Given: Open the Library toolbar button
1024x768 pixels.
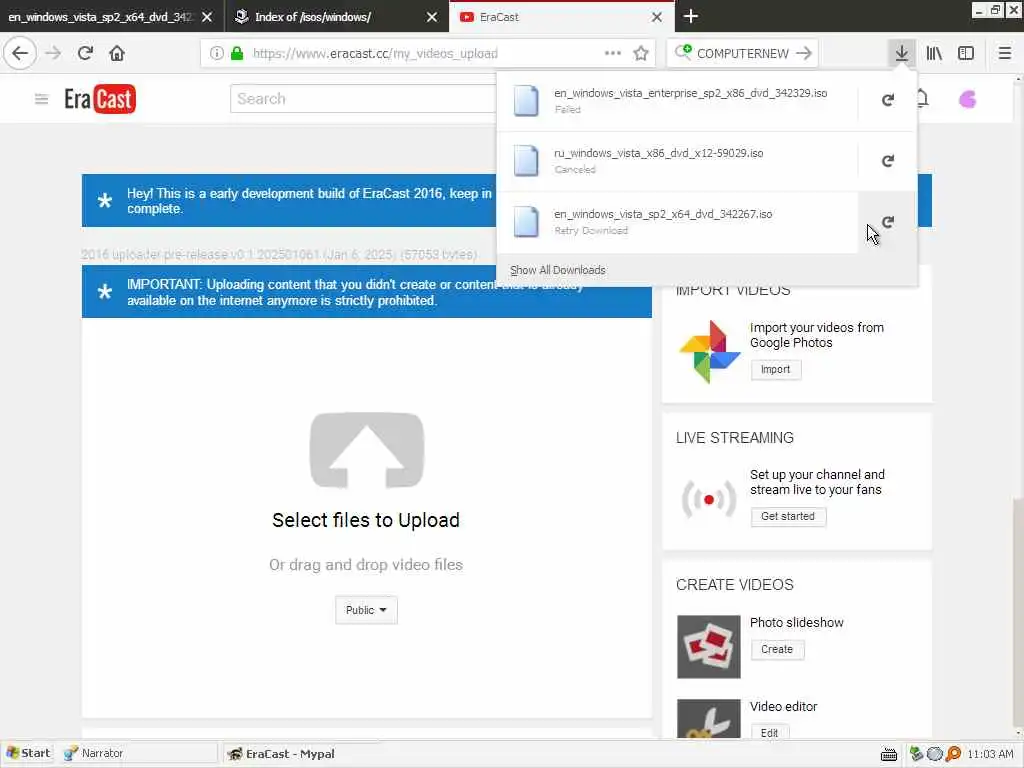Looking at the screenshot, I should [934, 53].
